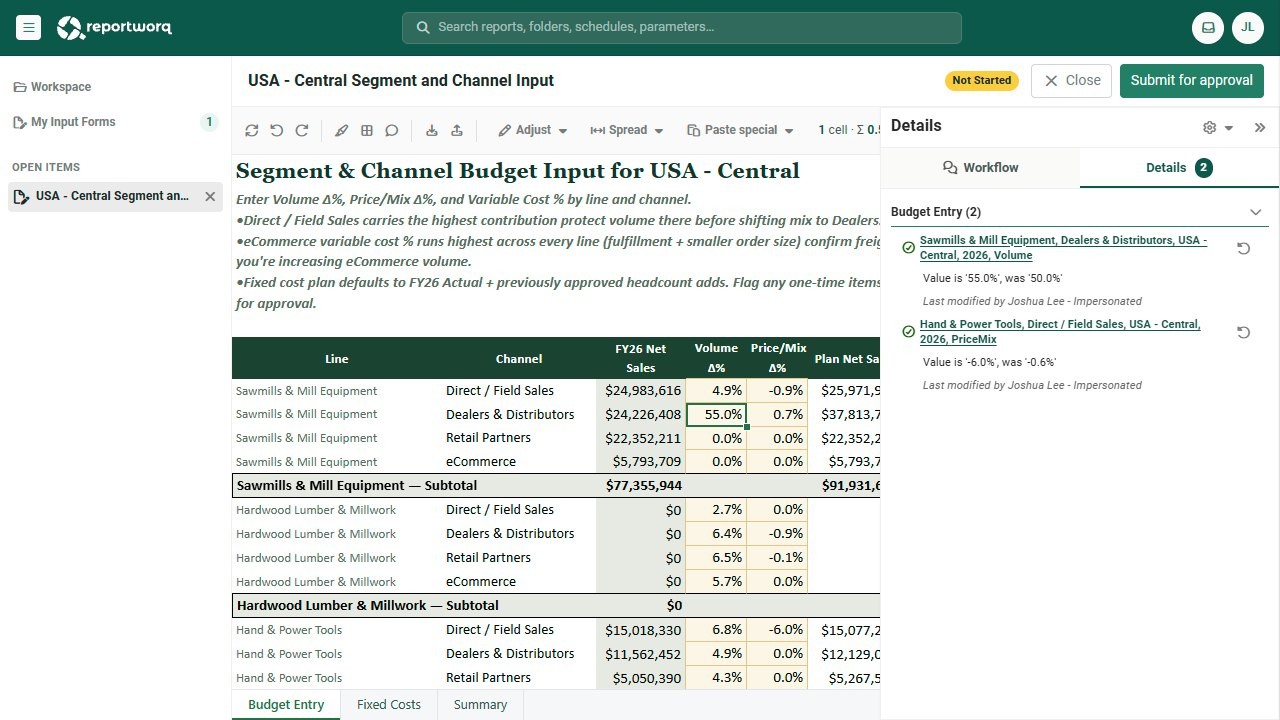Open the inbox notifications icon
The height and width of the screenshot is (720, 1280).
point(1208,28)
